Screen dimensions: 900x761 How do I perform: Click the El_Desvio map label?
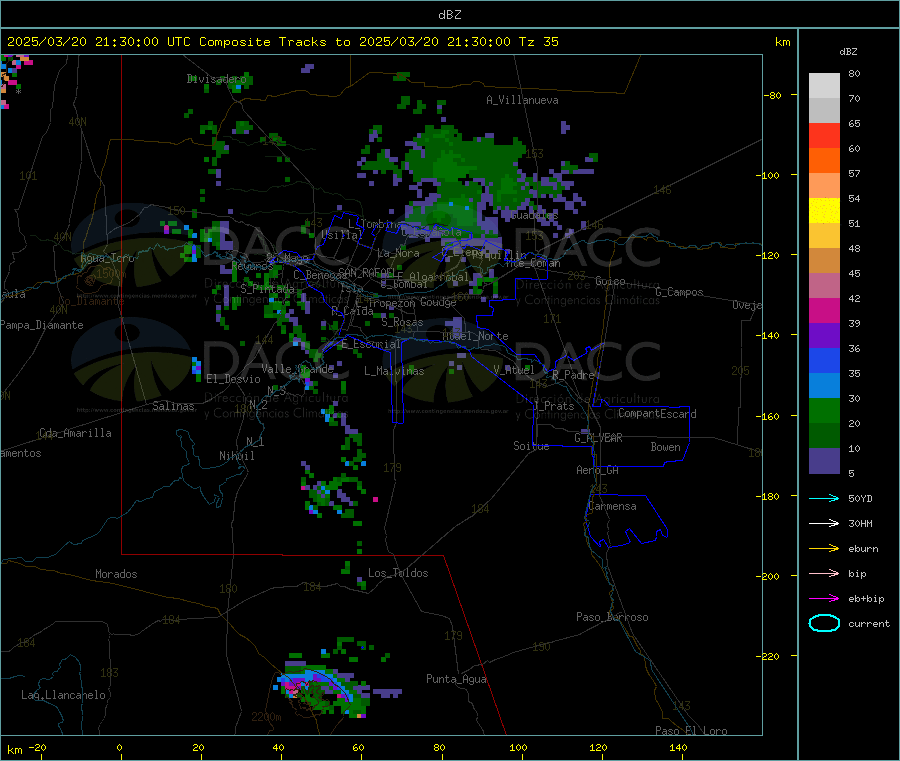[x=233, y=379]
